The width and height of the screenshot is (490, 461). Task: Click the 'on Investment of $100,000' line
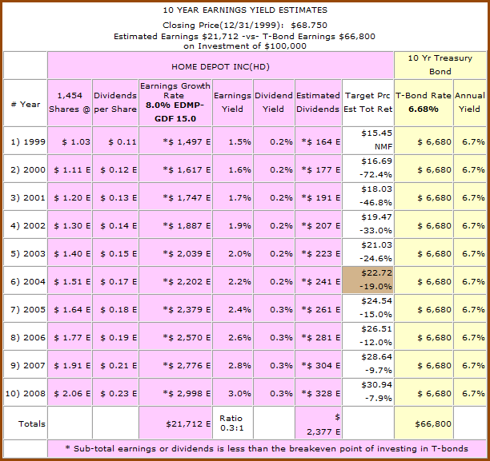[x=245, y=46]
